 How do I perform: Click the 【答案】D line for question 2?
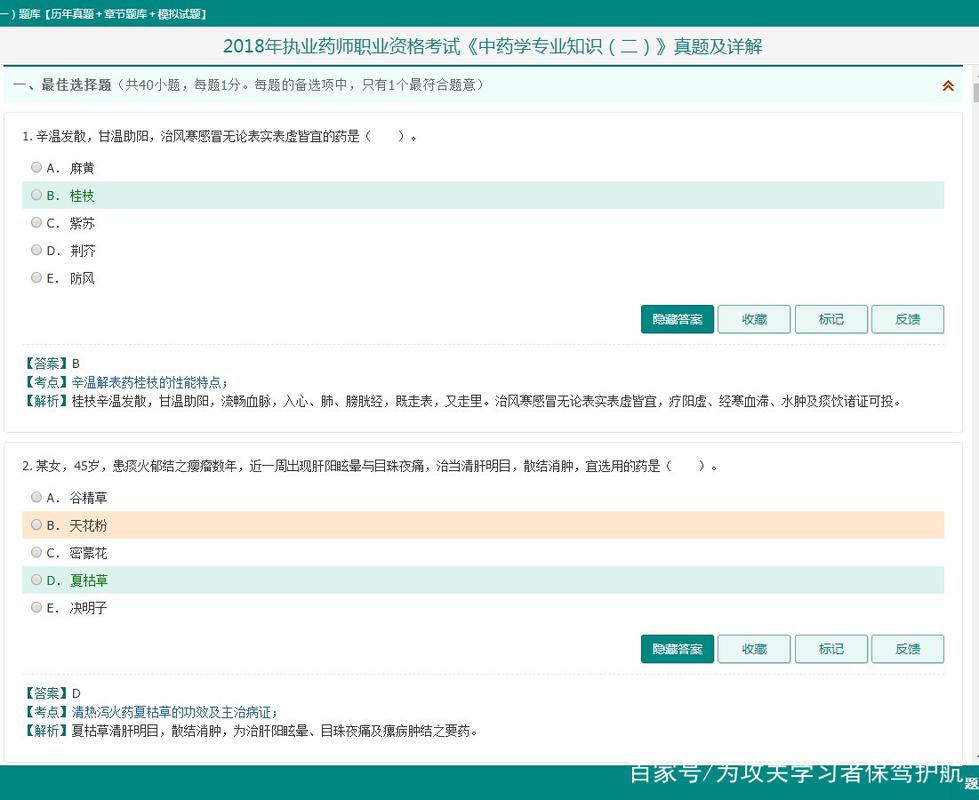tap(51, 693)
